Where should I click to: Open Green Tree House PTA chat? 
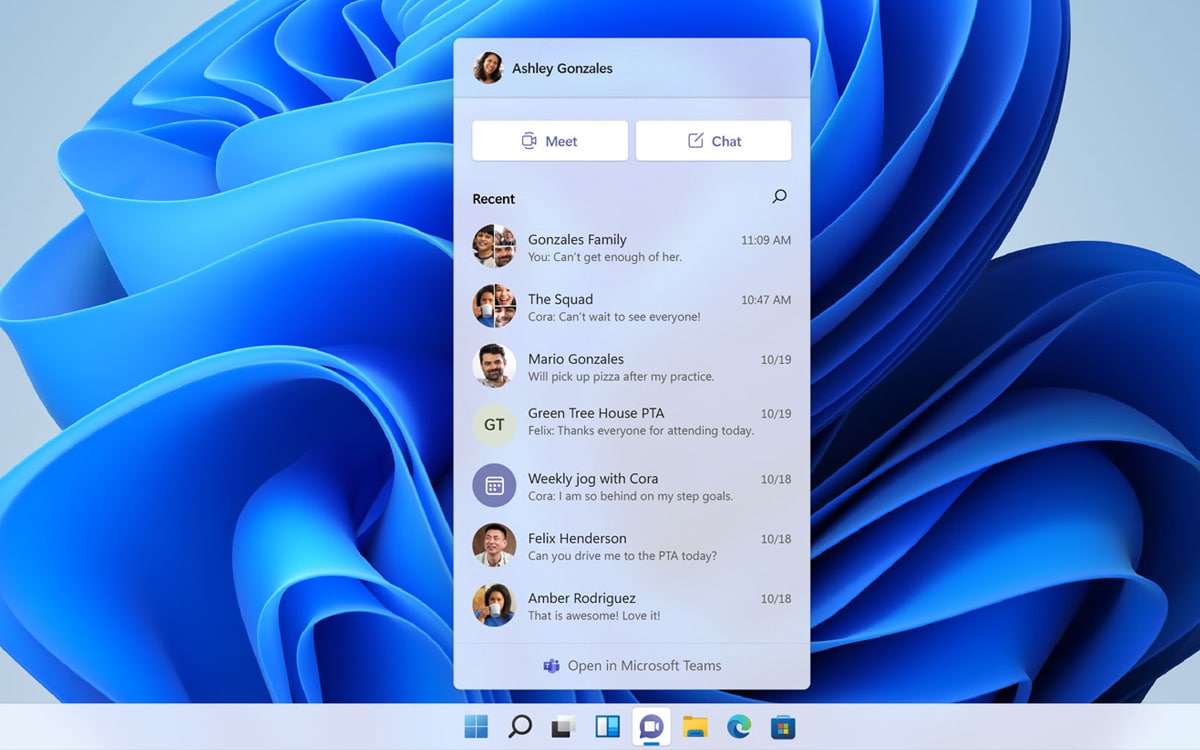point(631,421)
